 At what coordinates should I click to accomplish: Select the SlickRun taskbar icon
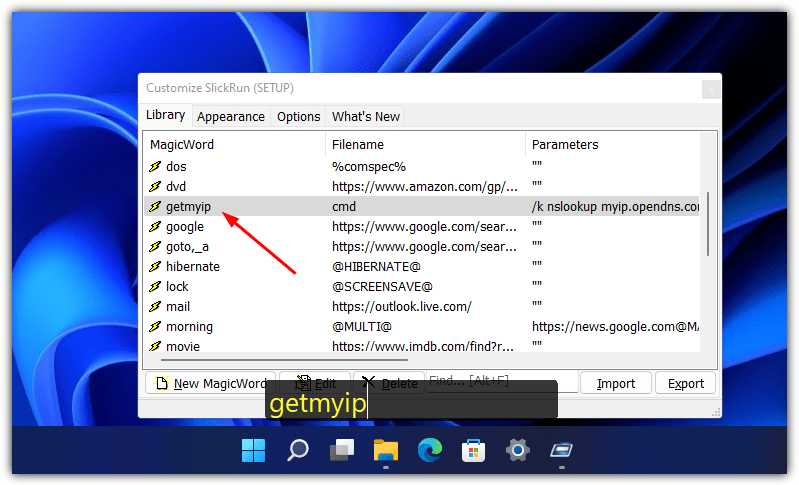click(x=562, y=450)
